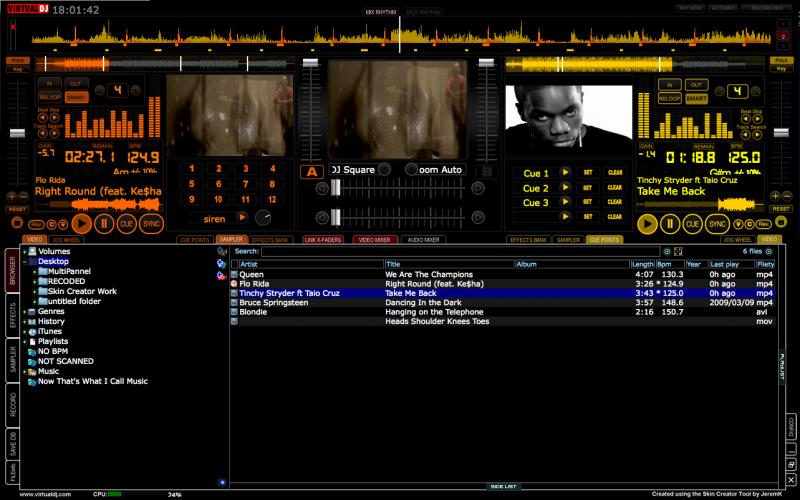The image size is (800, 500).
Task: Click the eject icon on left deck
Action: click(16, 223)
